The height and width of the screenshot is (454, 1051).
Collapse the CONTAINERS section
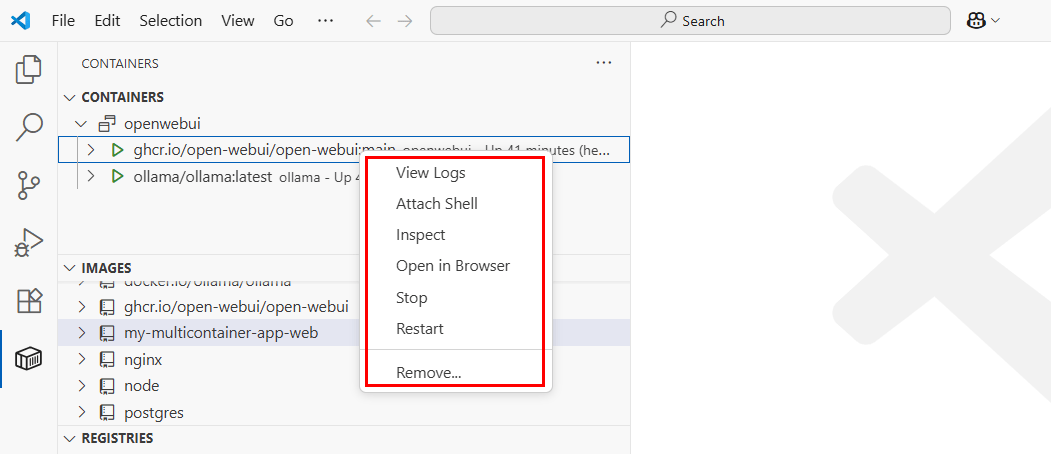pos(69,97)
